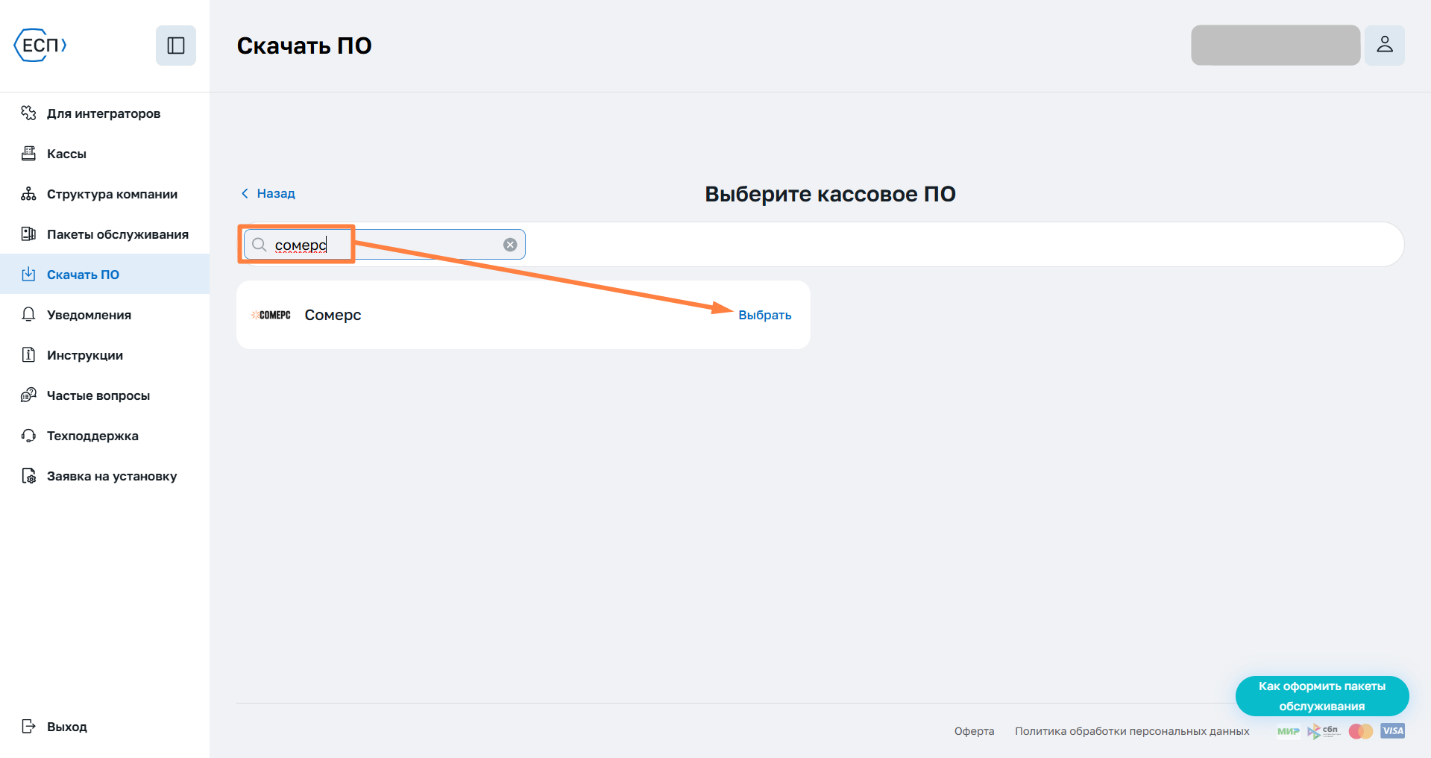Click the magnifier icon in the search box
Image resolution: width=1431 pixels, height=758 pixels.
pyautogui.click(x=259, y=244)
